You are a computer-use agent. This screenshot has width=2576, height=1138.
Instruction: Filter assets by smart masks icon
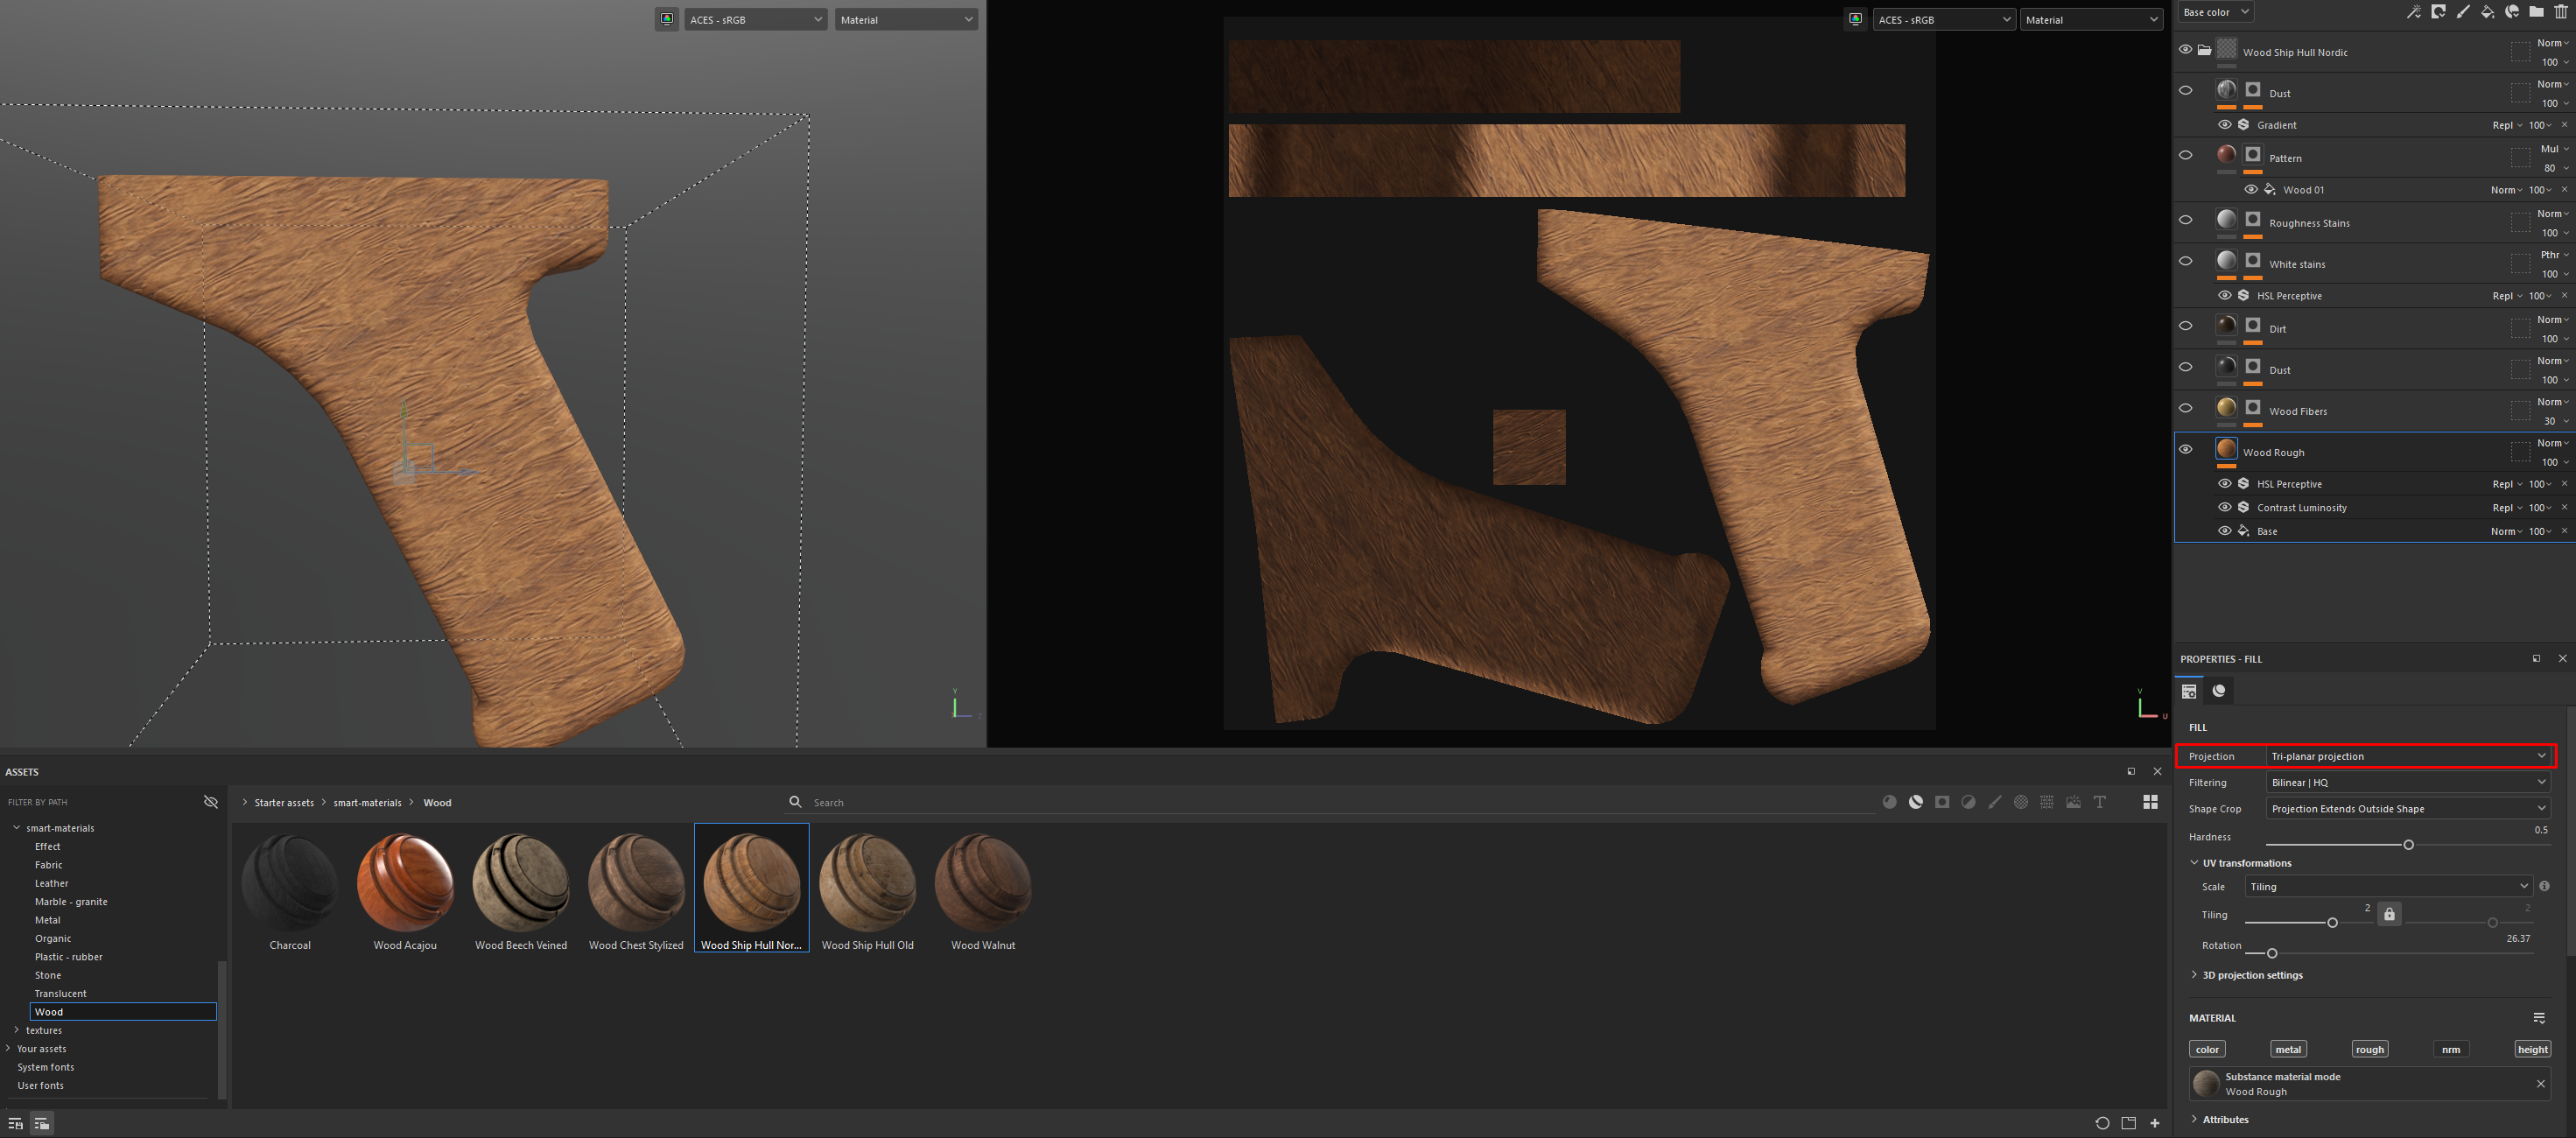point(1942,802)
